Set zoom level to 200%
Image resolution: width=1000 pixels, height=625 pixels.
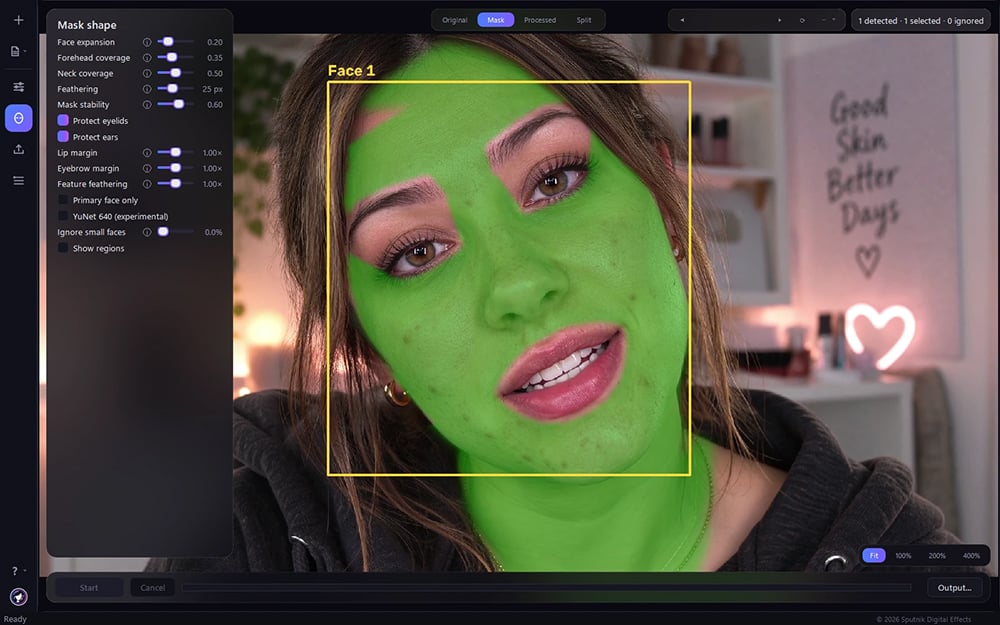(937, 556)
